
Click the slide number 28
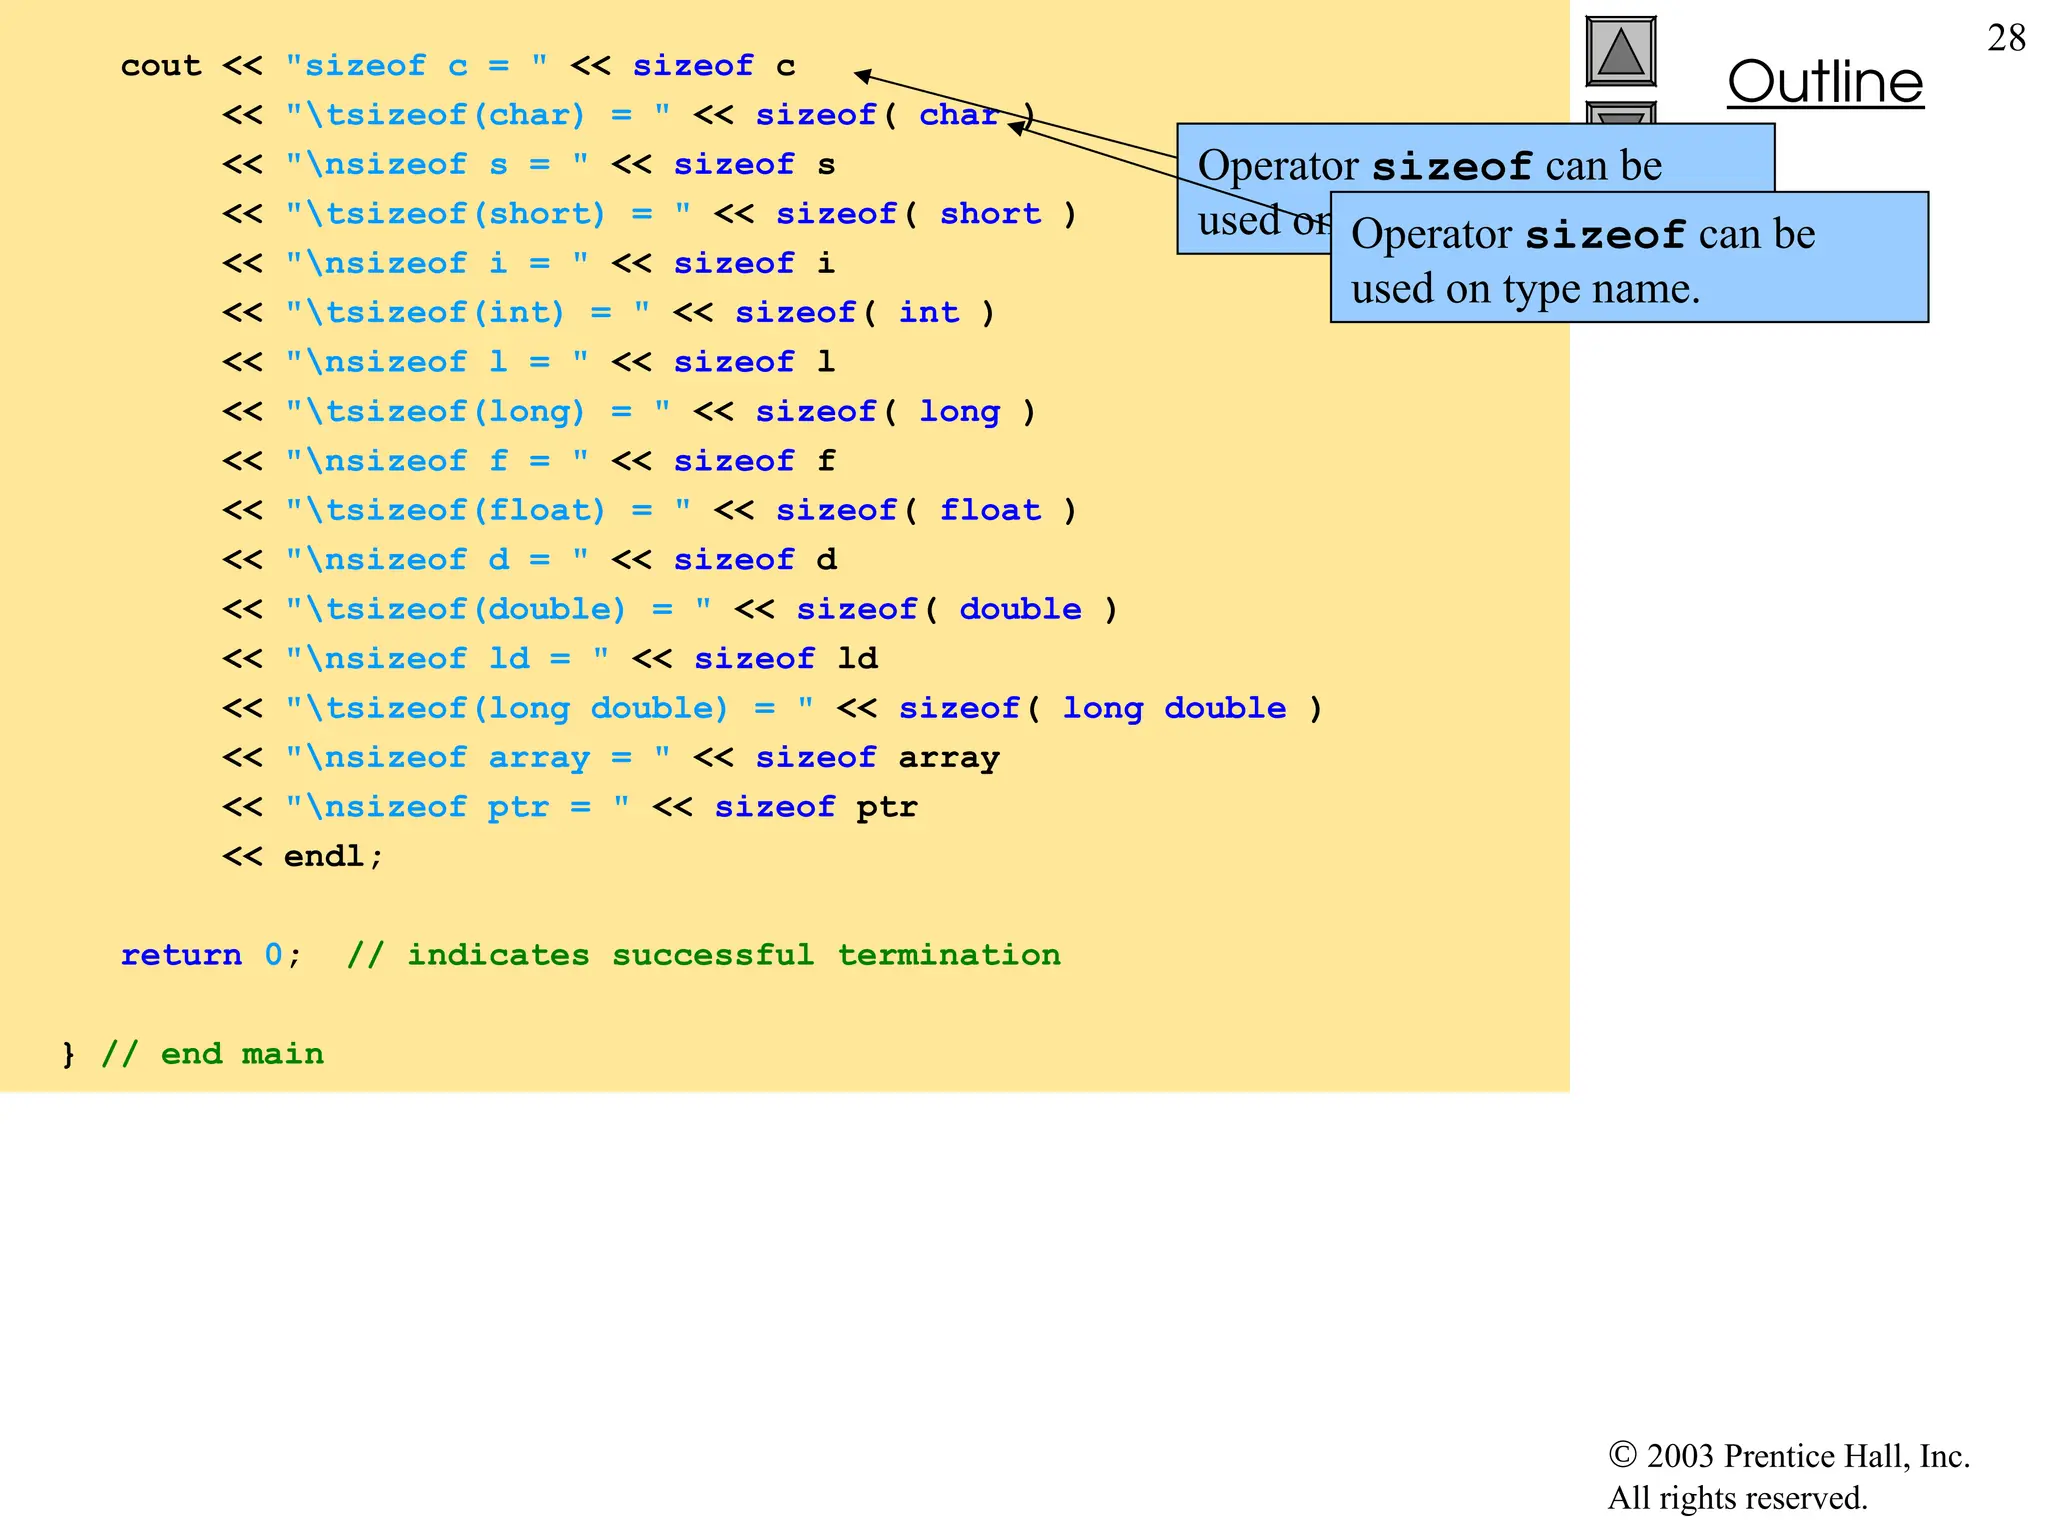coord(2005,38)
